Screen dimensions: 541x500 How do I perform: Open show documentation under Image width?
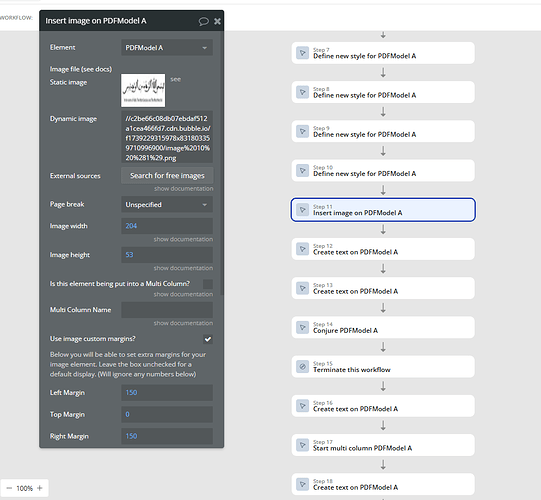pos(183,239)
